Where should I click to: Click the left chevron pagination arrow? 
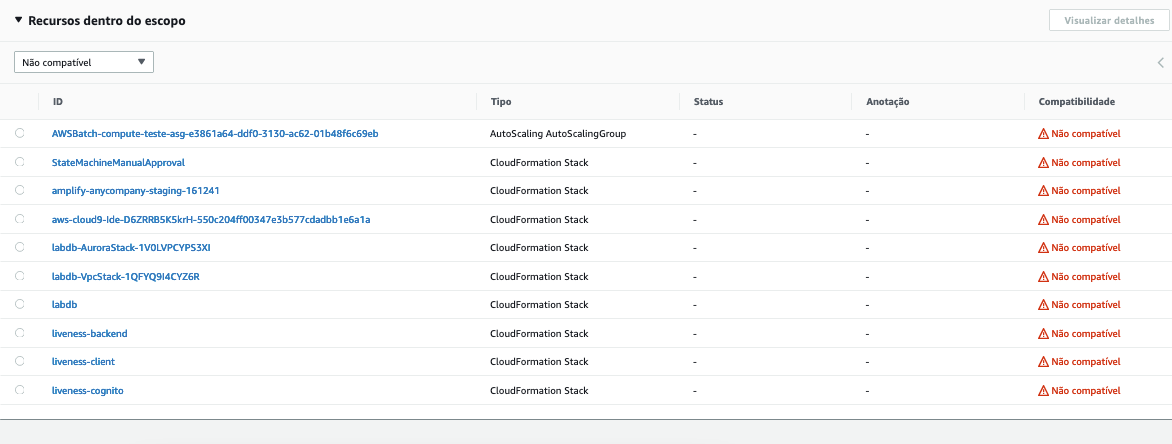[1160, 62]
